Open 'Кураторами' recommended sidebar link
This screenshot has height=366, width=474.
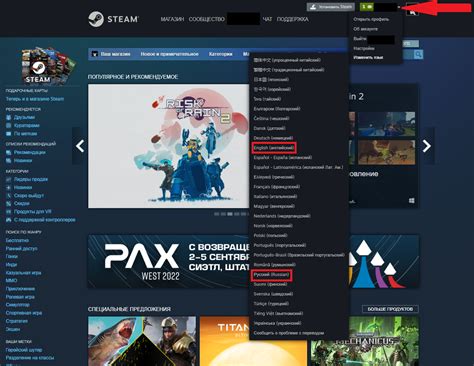pos(27,125)
